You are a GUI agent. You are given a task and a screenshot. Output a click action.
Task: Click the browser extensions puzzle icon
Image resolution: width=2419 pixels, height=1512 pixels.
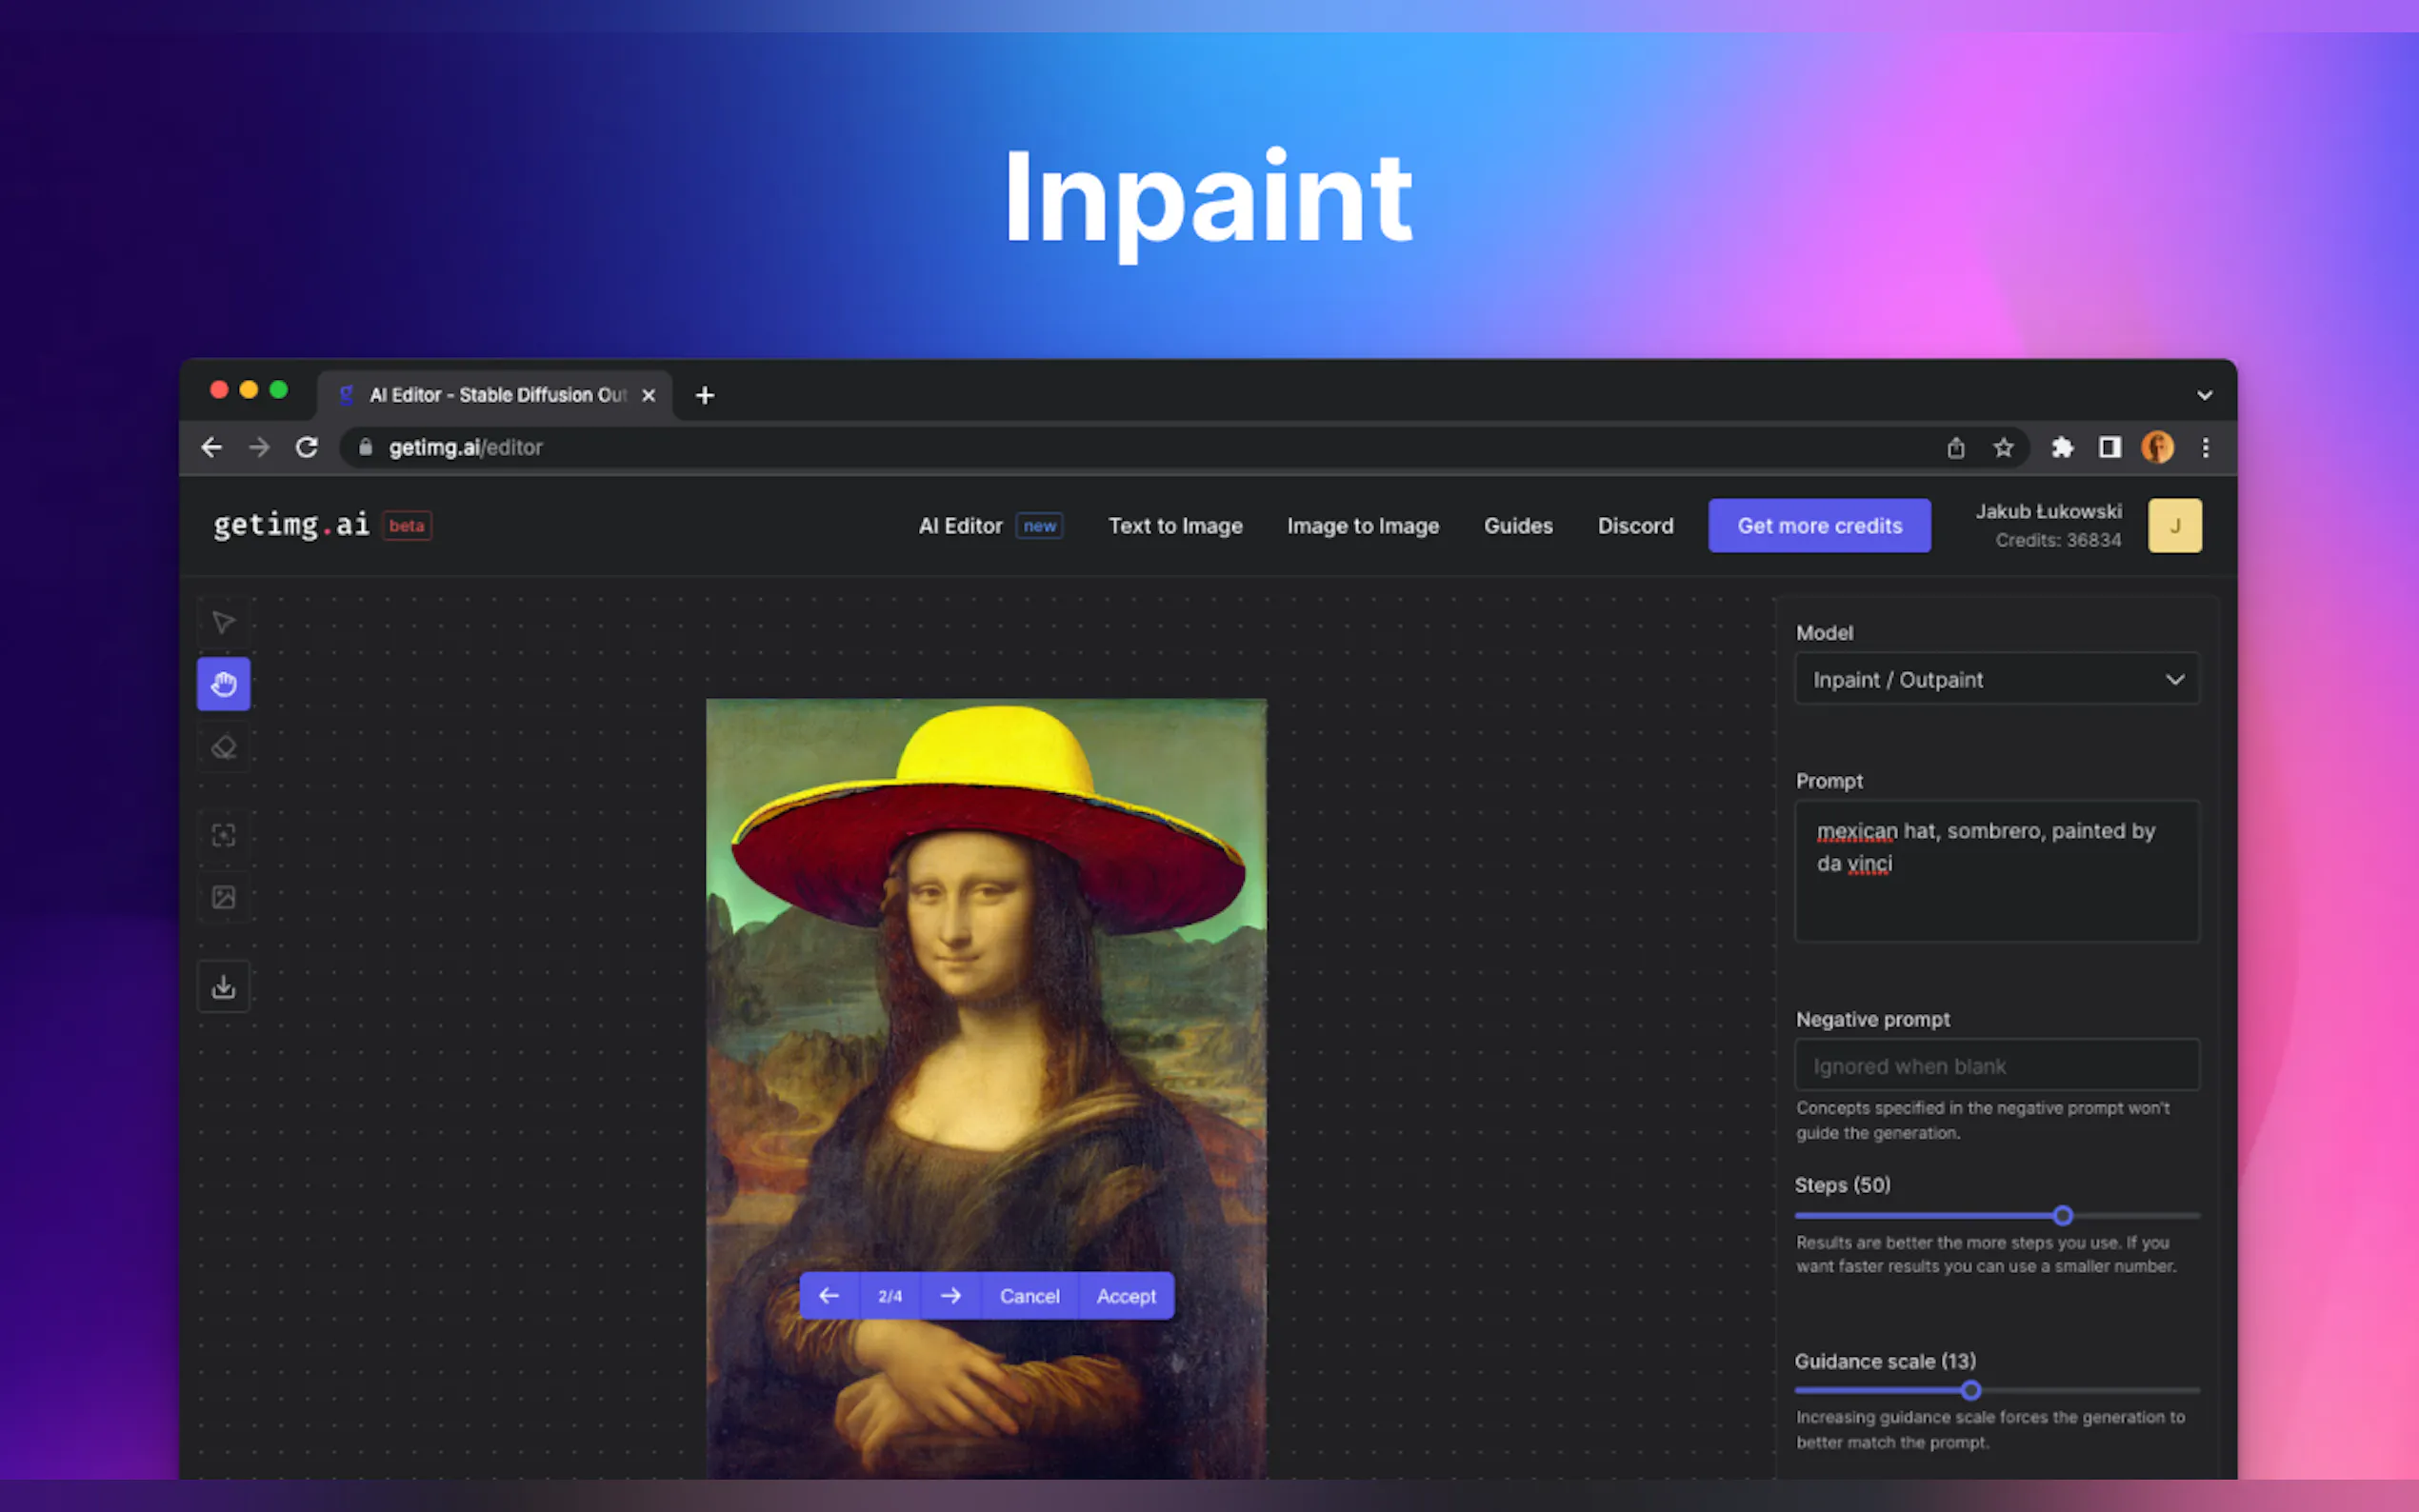pyautogui.click(x=2061, y=448)
